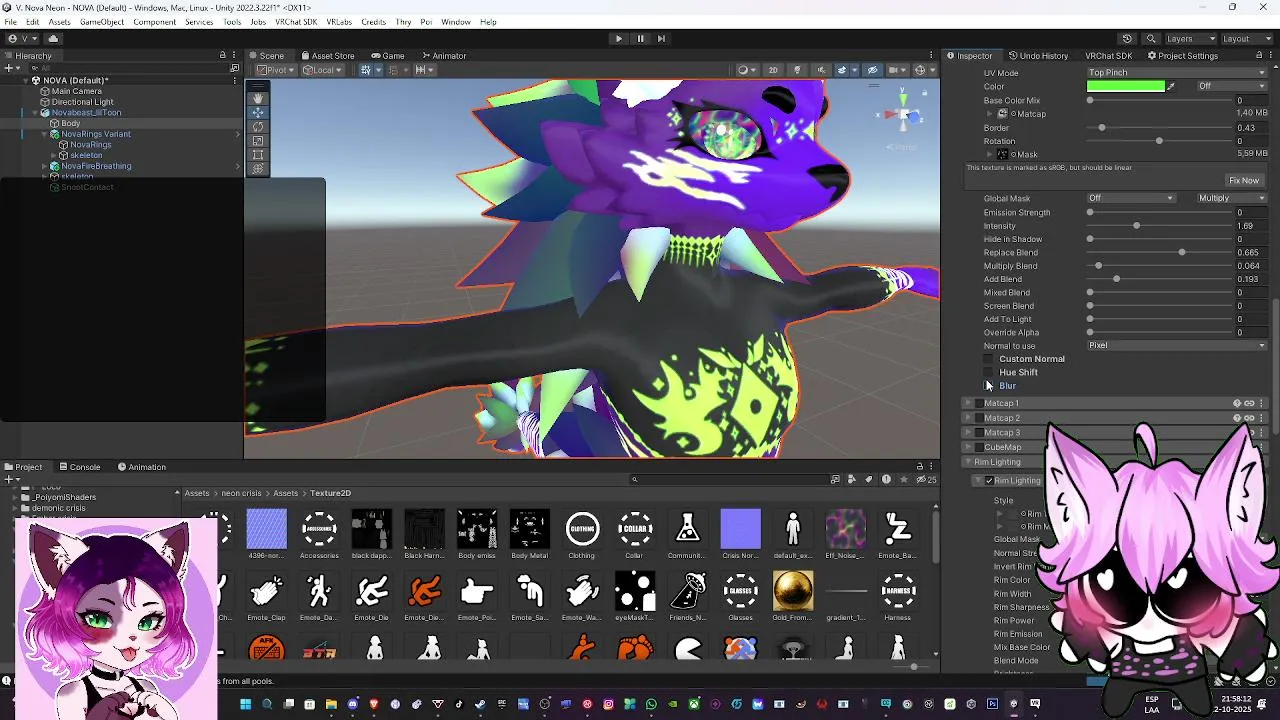
Task: Open the Normal to use dropdown
Action: click(x=1177, y=346)
